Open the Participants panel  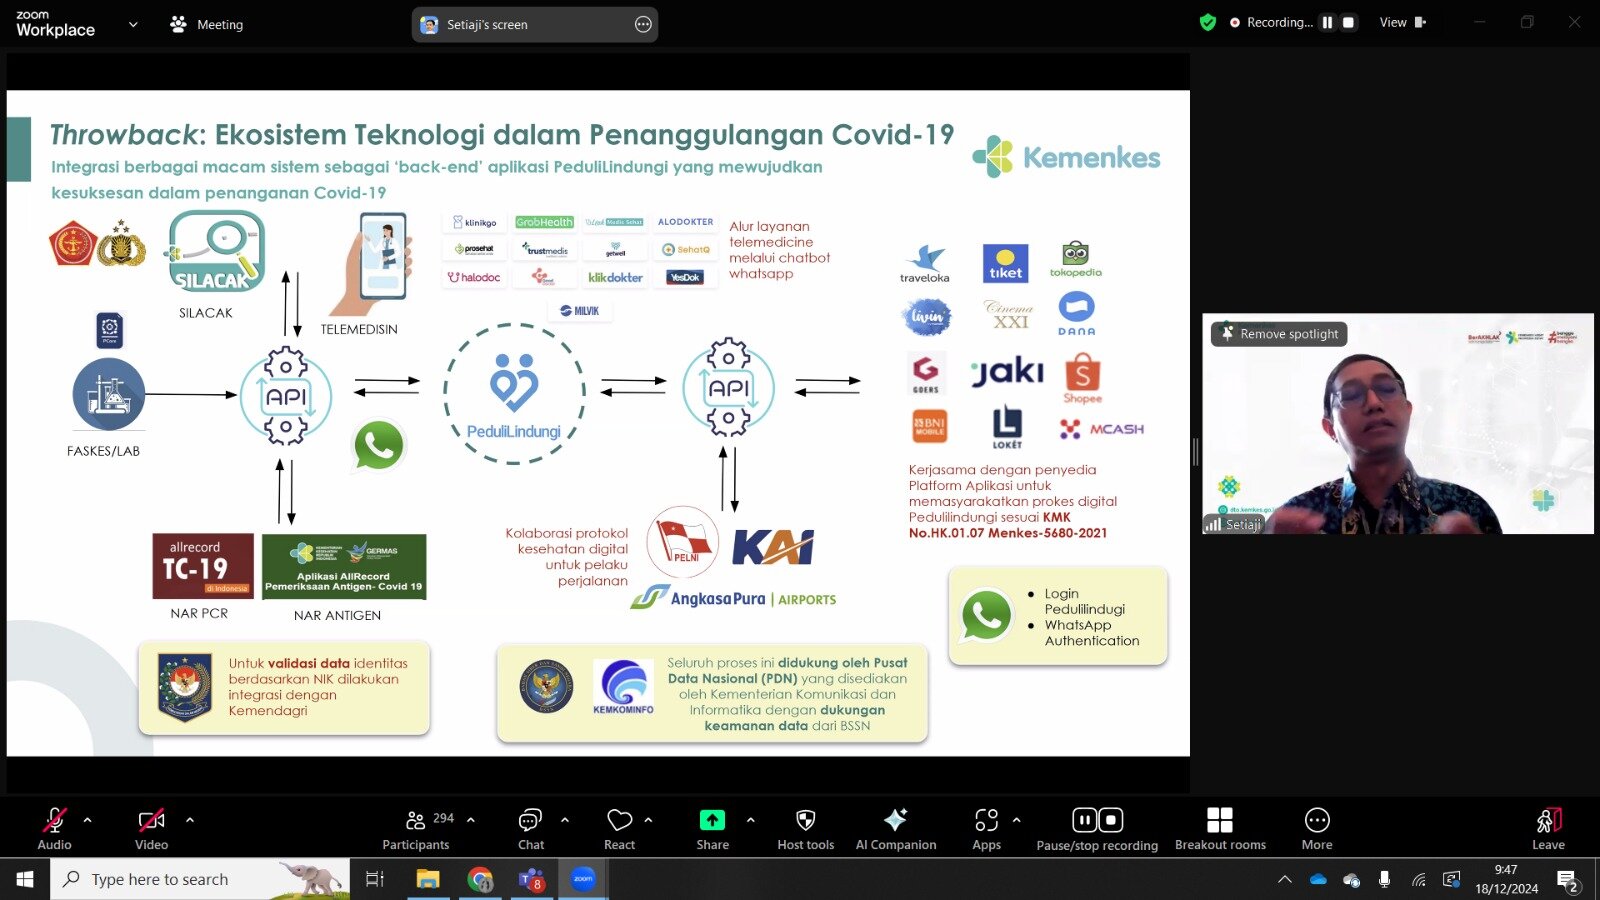(x=416, y=829)
